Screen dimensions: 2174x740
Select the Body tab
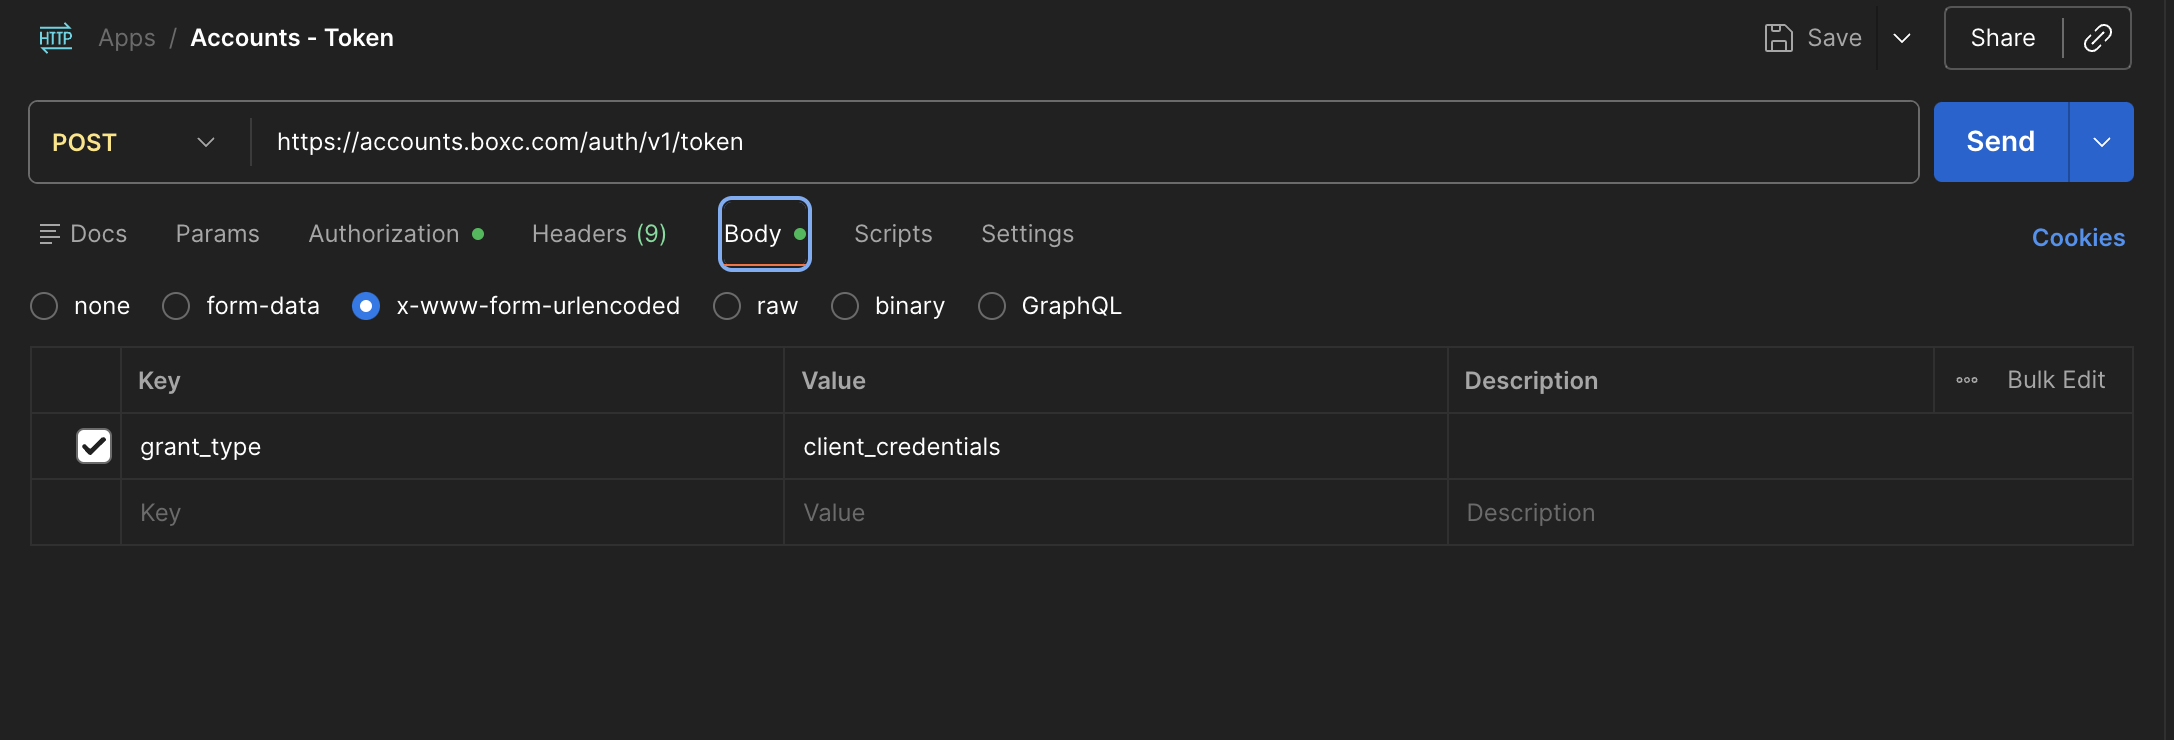click(x=765, y=234)
